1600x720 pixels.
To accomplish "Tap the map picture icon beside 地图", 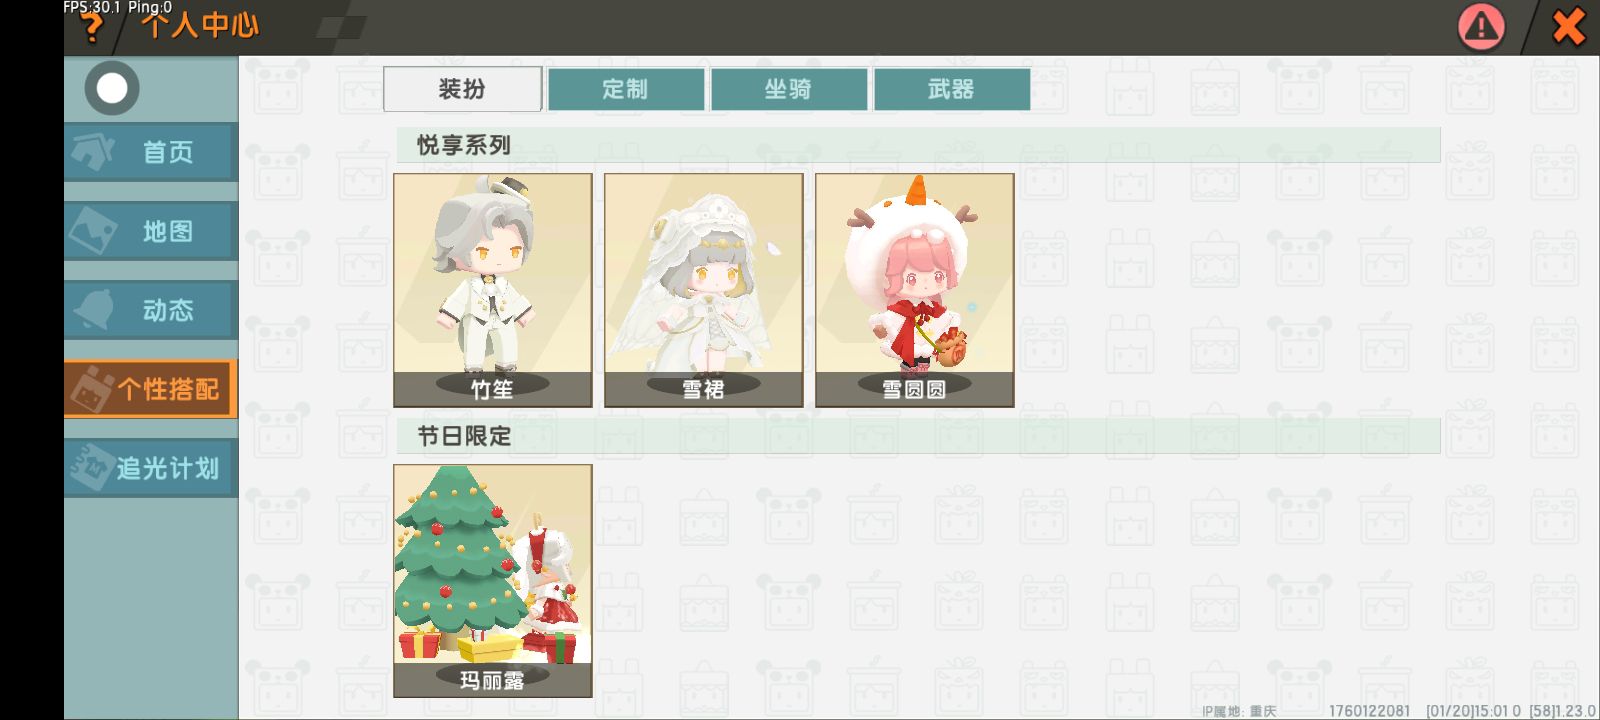I will pos(93,231).
